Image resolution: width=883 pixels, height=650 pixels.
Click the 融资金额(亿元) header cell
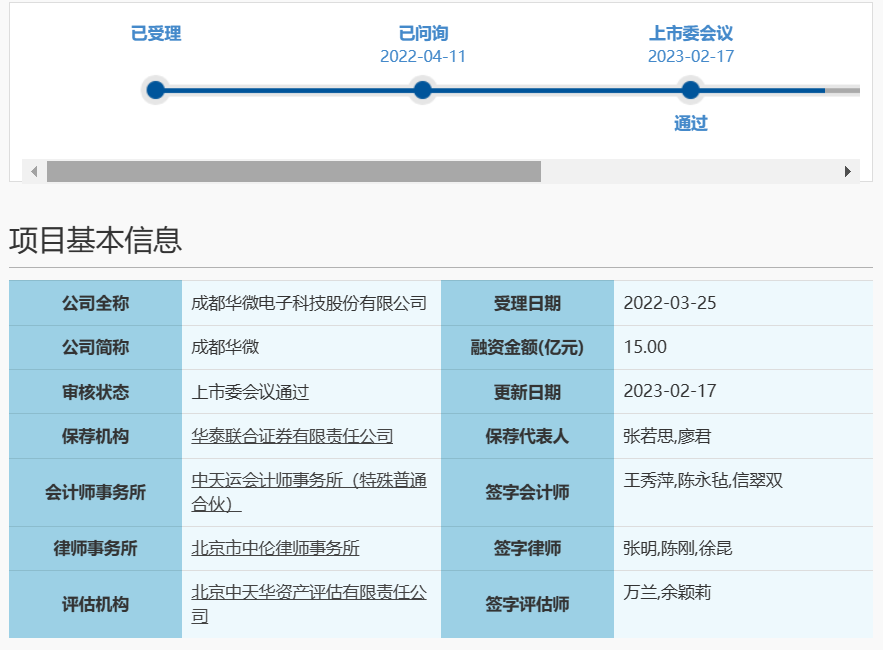[527, 347]
